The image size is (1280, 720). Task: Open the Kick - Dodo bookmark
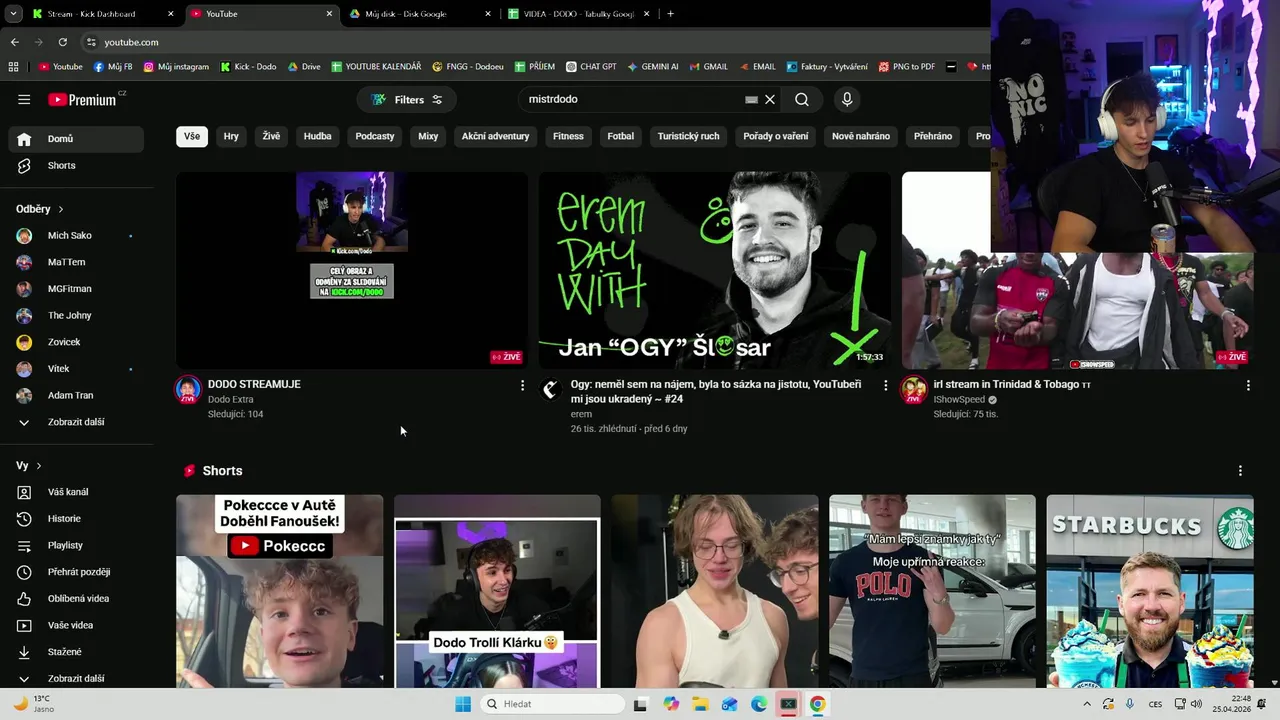(248, 67)
